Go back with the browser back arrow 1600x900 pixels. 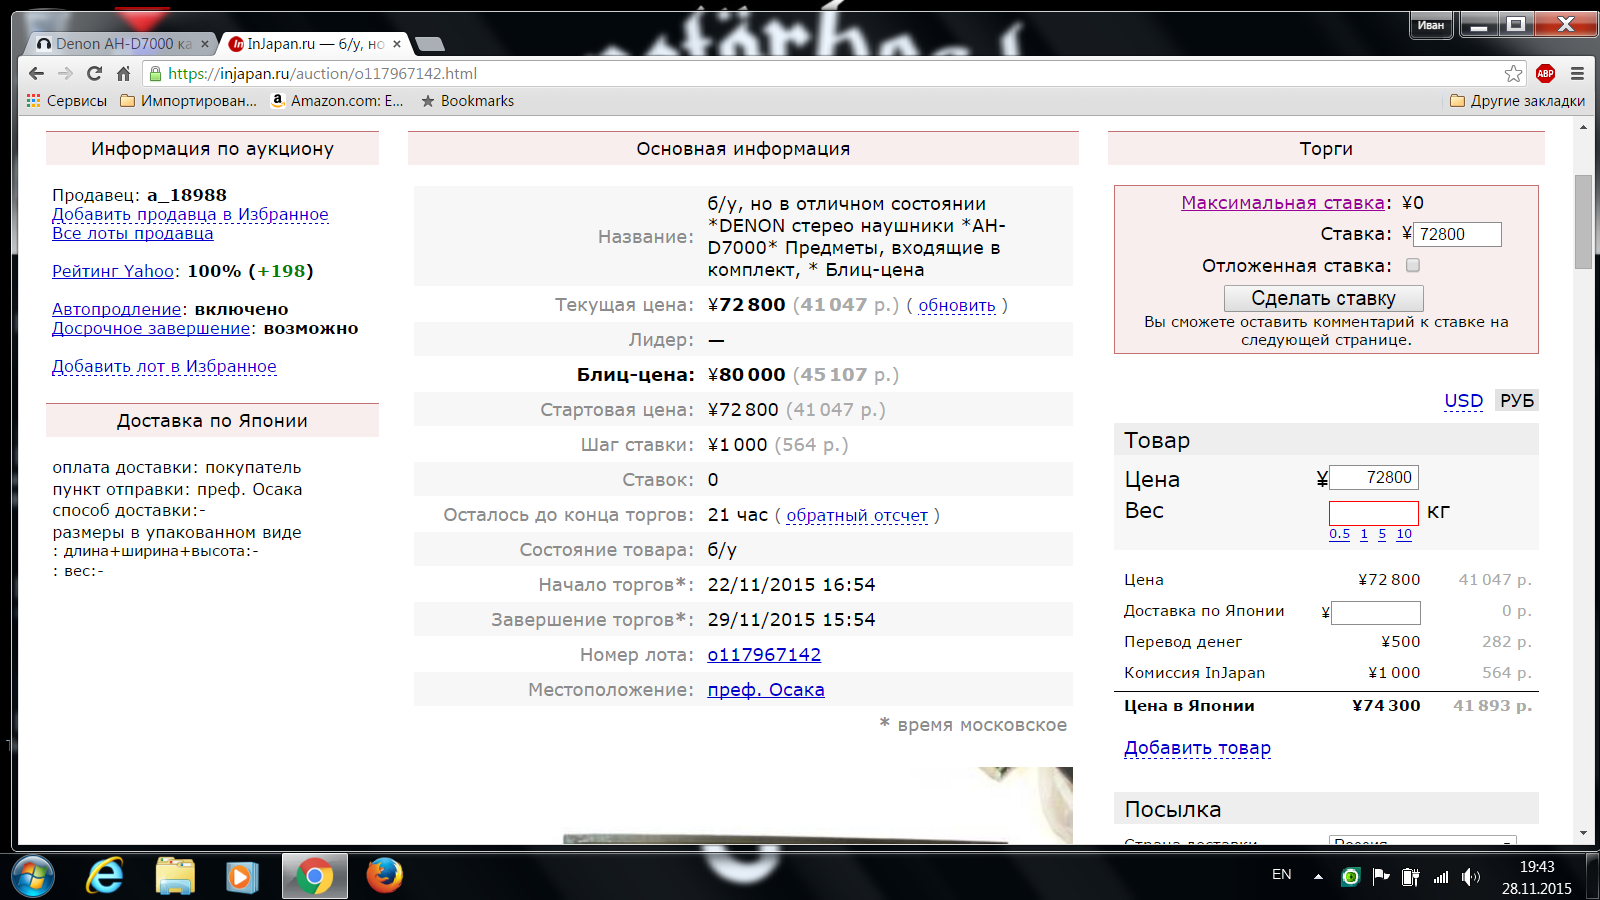(36, 73)
